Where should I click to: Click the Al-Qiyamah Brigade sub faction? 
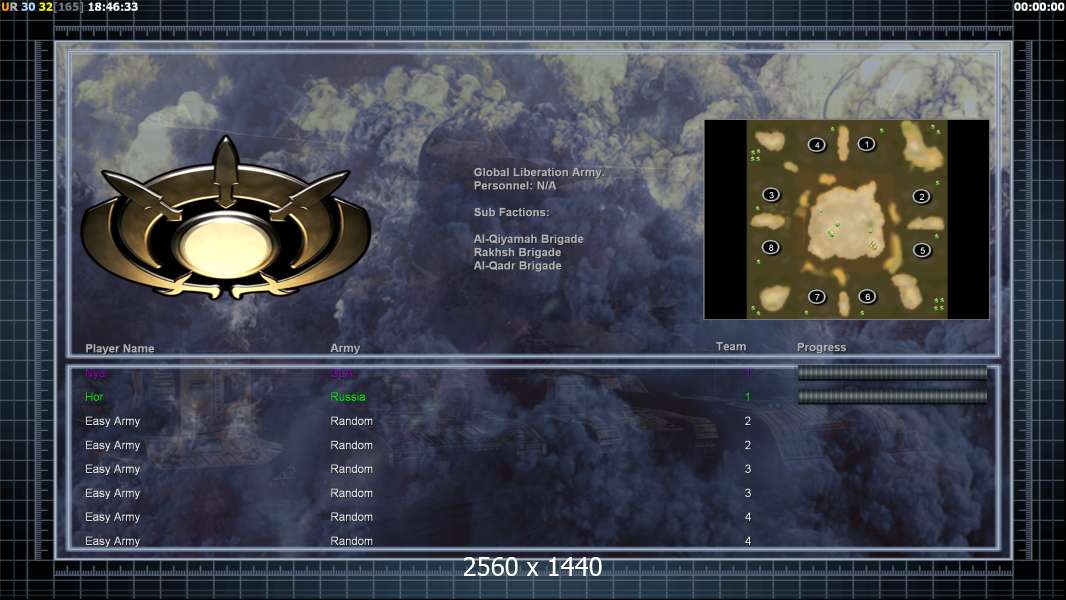tap(528, 239)
